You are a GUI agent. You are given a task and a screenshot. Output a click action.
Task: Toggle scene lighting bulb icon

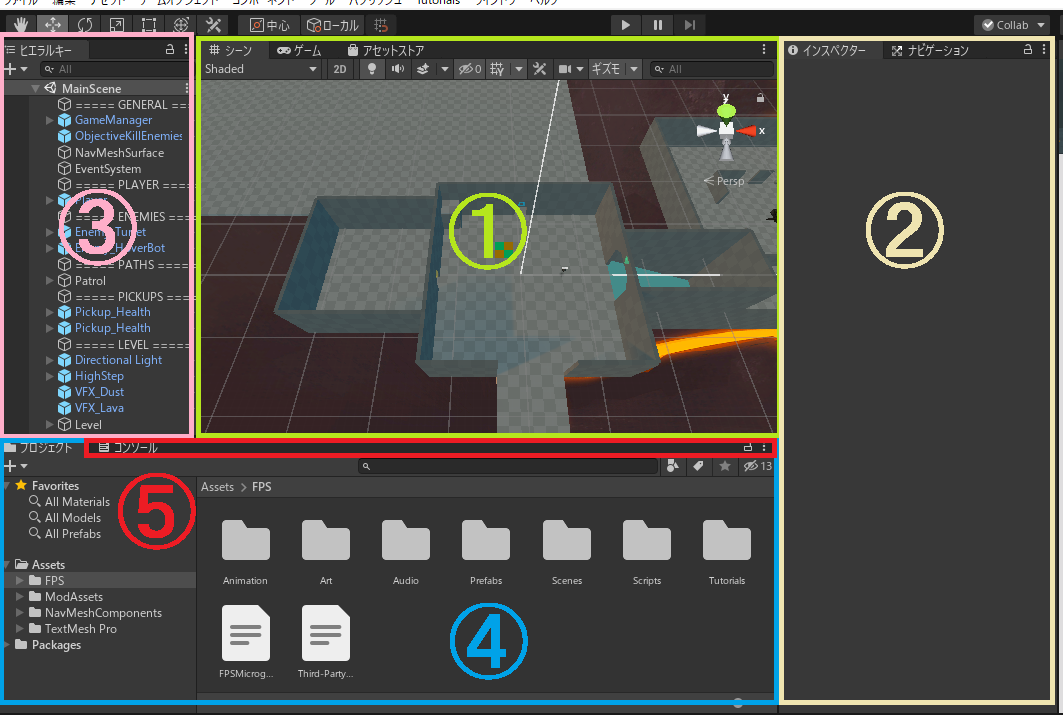372,69
